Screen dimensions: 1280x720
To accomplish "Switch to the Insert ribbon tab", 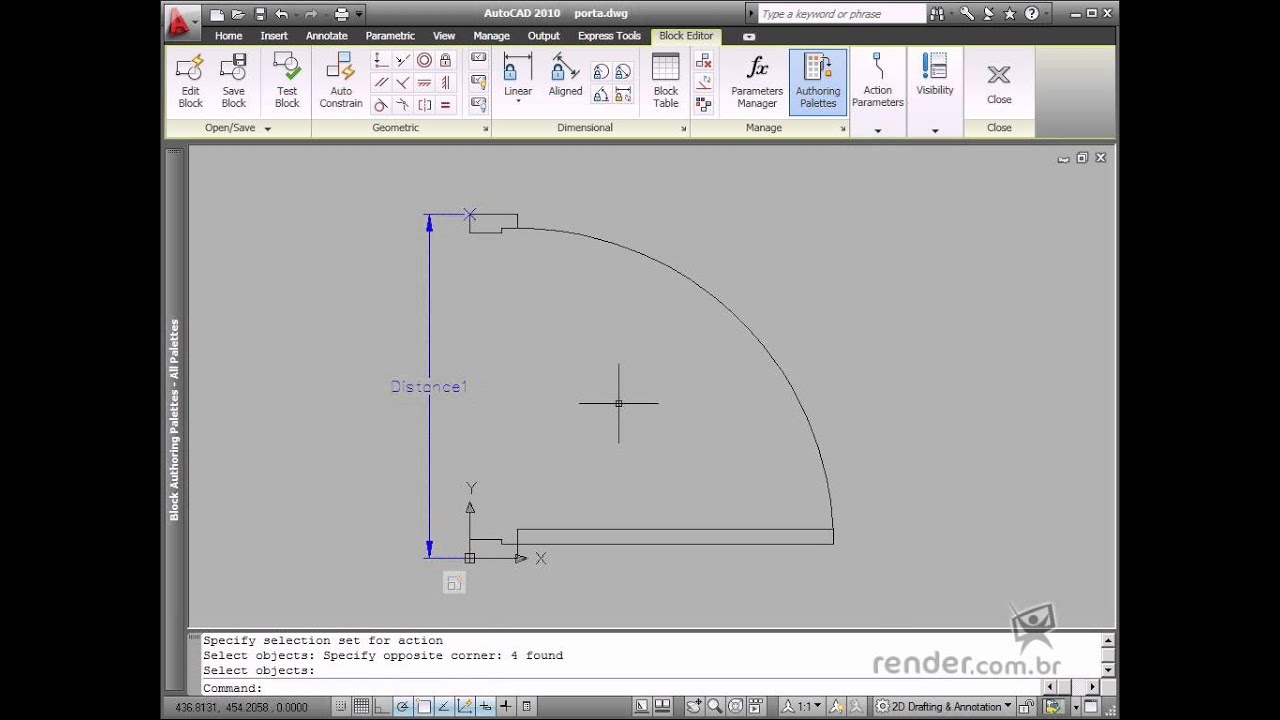I will coord(274,36).
